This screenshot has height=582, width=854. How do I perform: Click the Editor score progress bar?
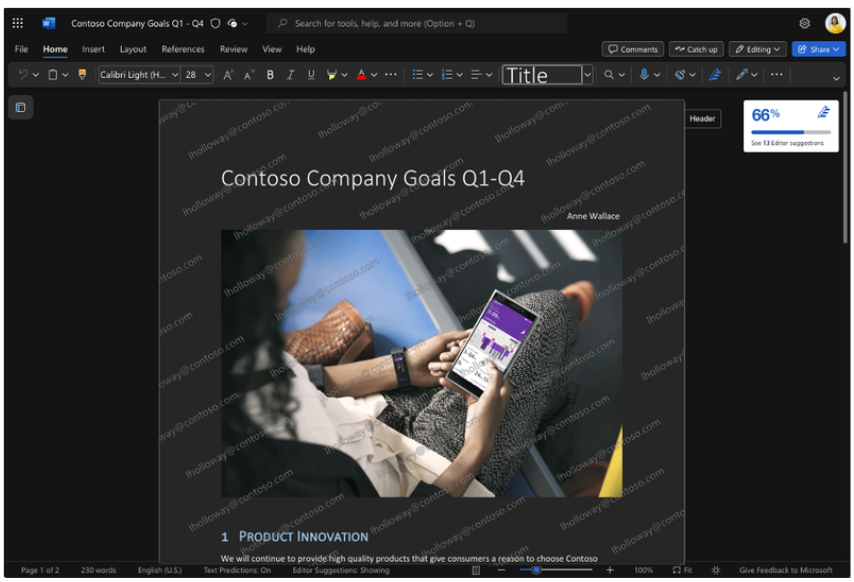791,132
